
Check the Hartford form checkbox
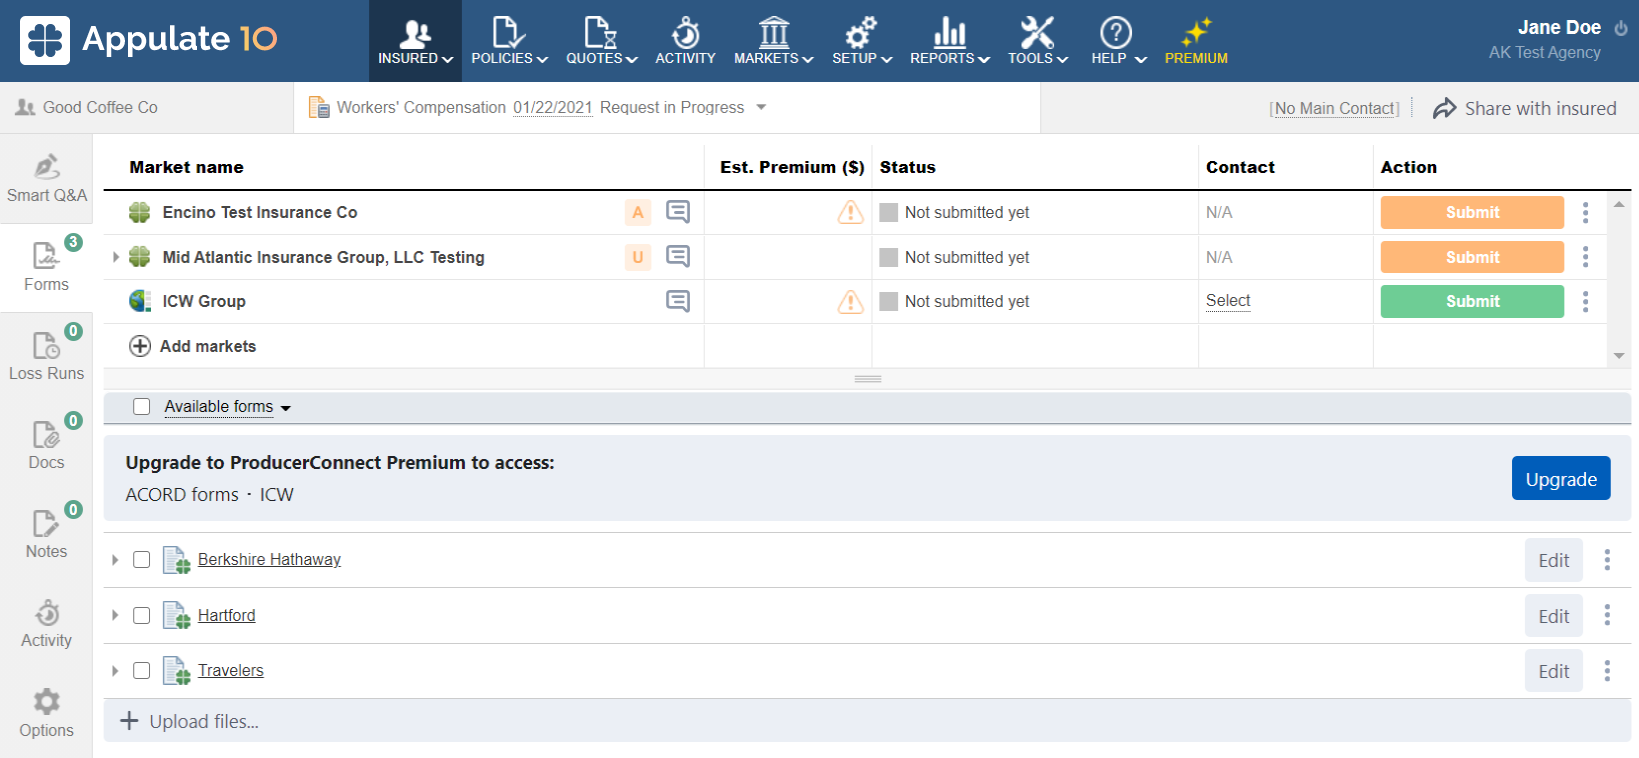[x=142, y=615]
